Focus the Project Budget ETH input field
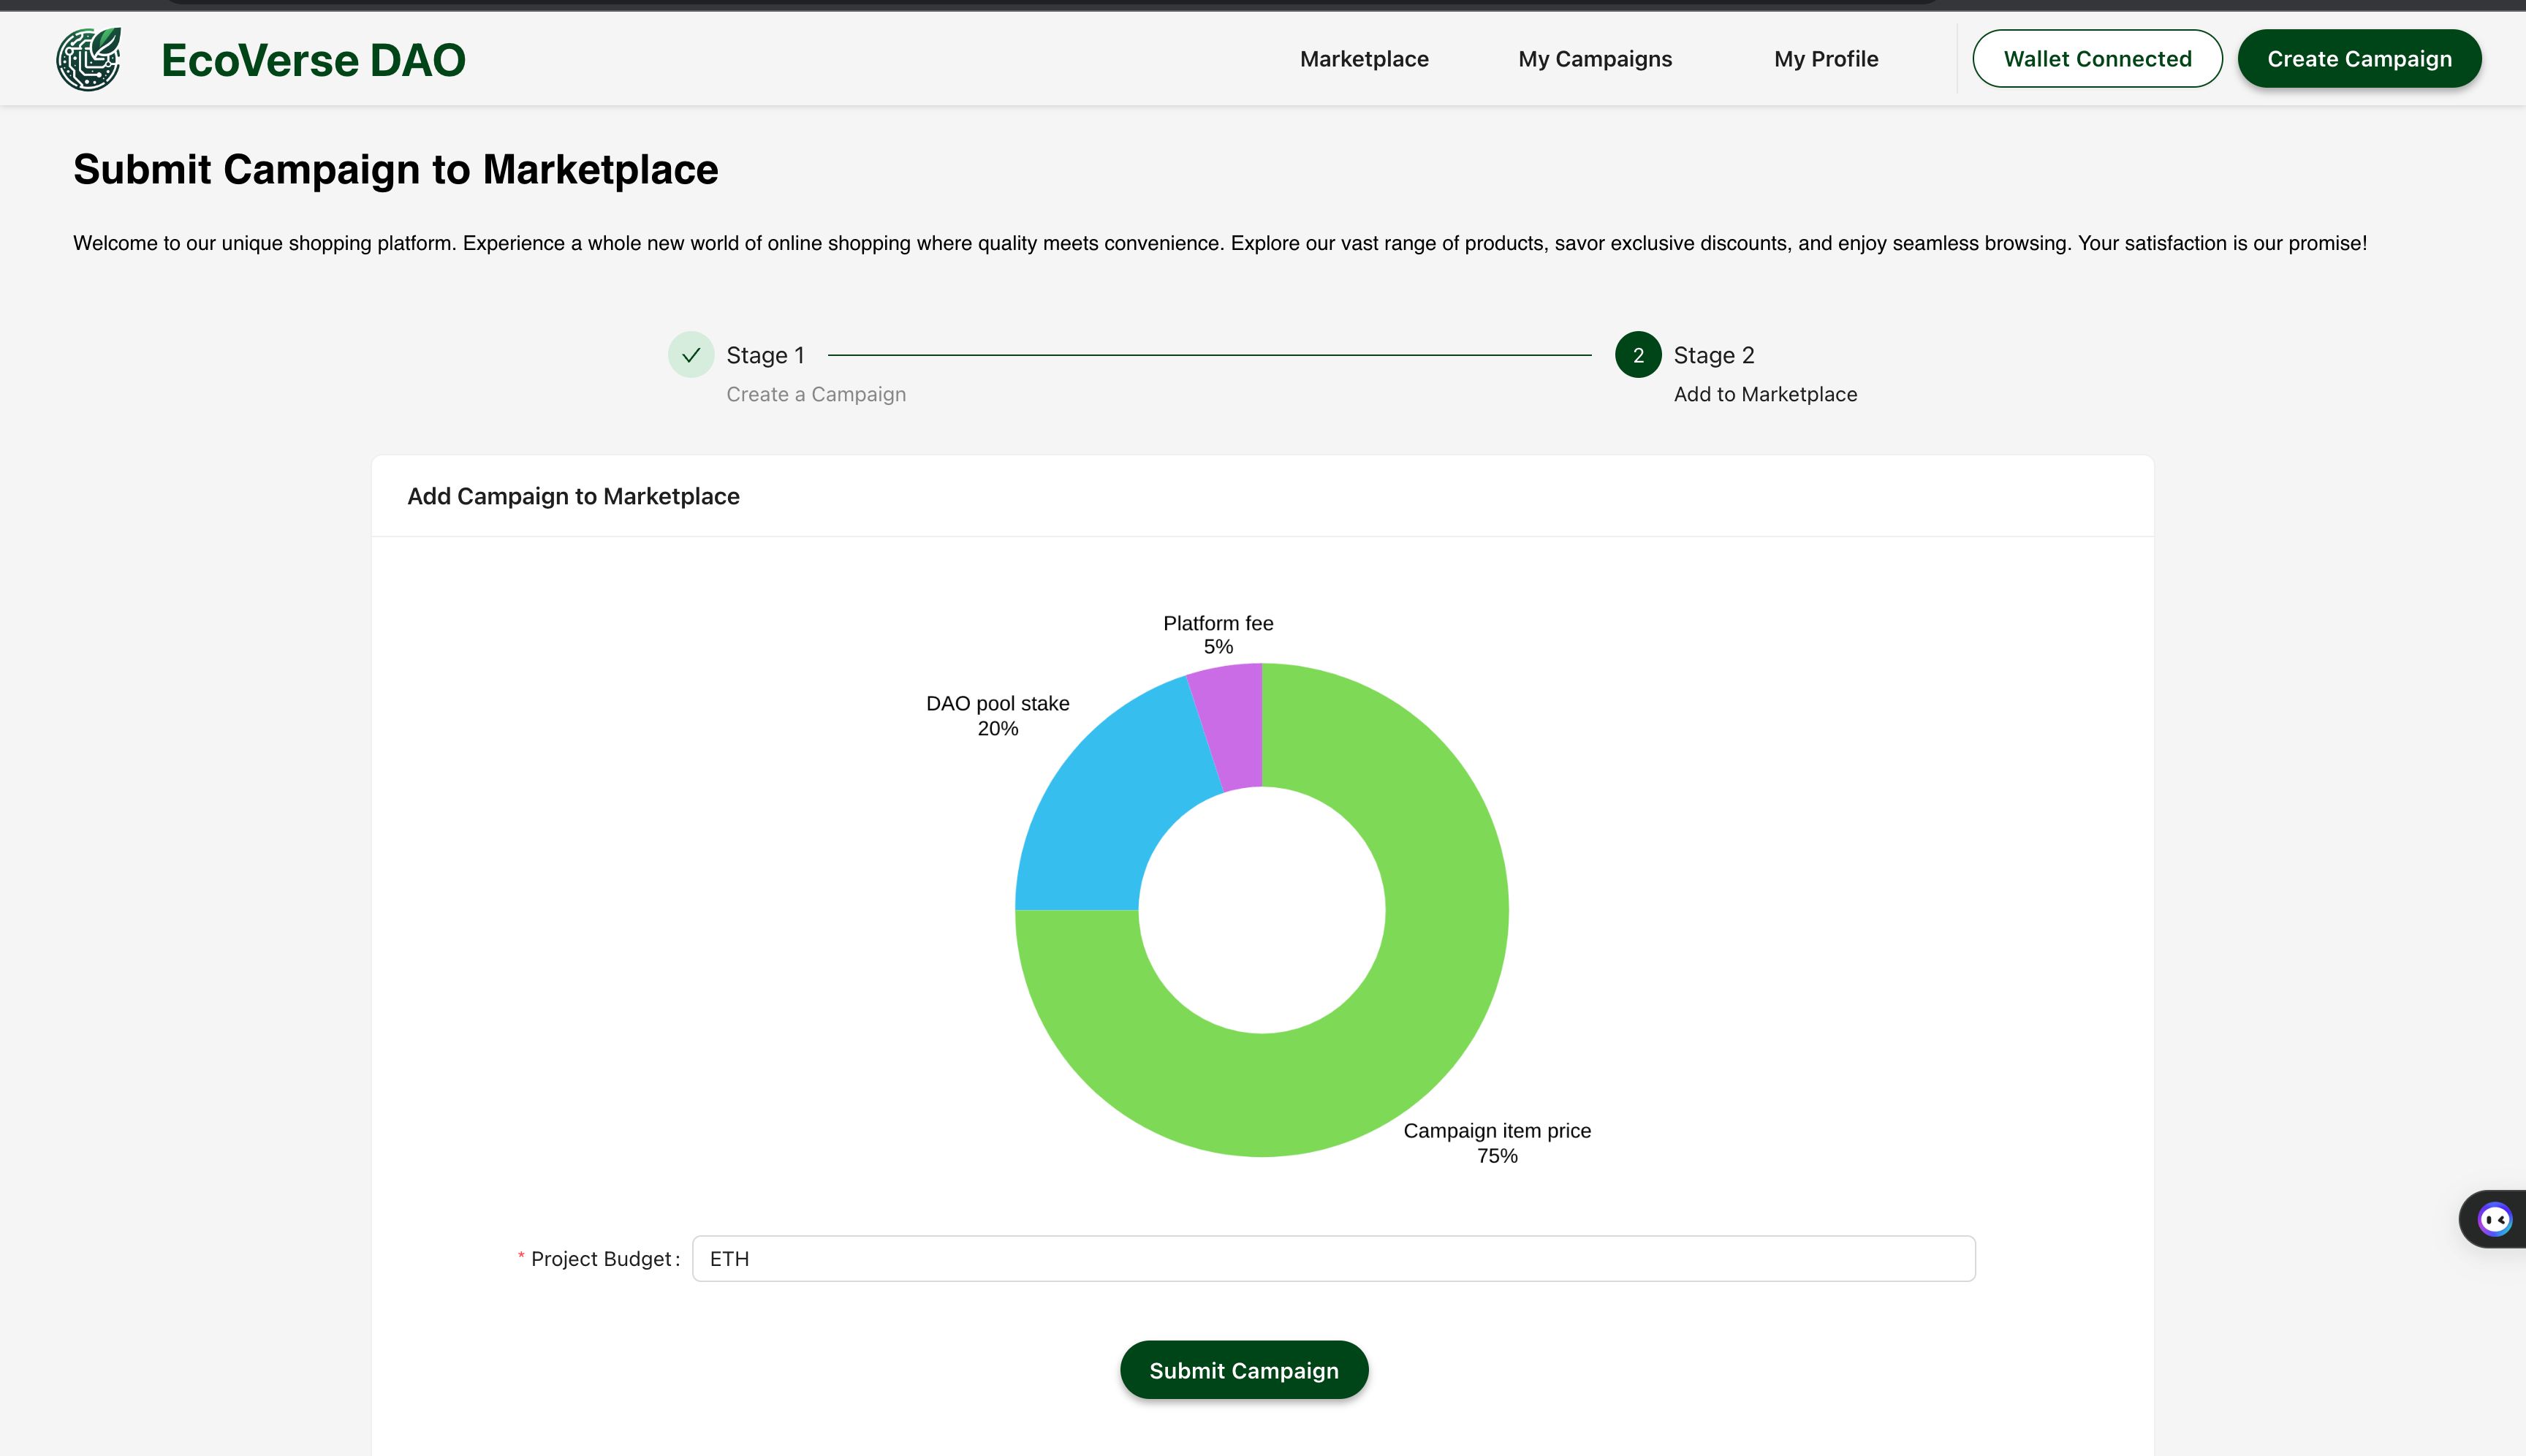Screen dimensions: 2526x1456 tap(1334, 1259)
